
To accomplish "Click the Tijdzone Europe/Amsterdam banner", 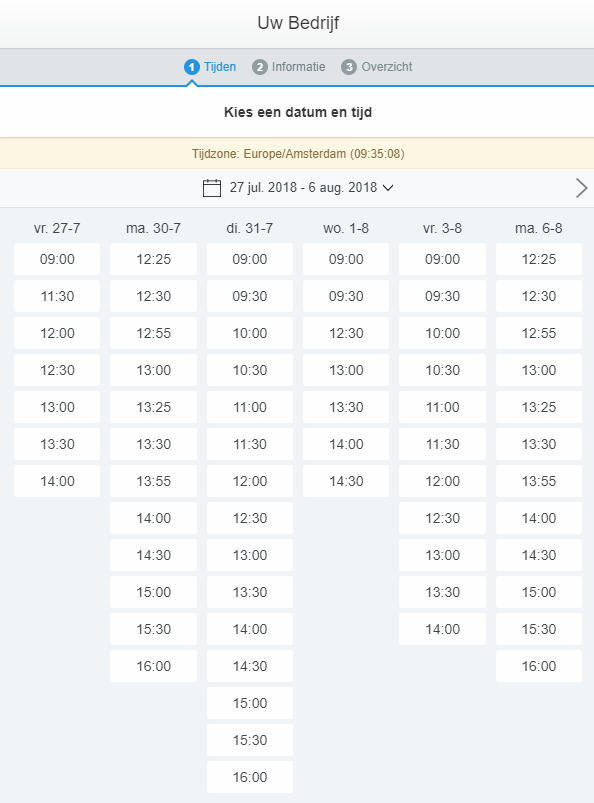I will point(297,154).
